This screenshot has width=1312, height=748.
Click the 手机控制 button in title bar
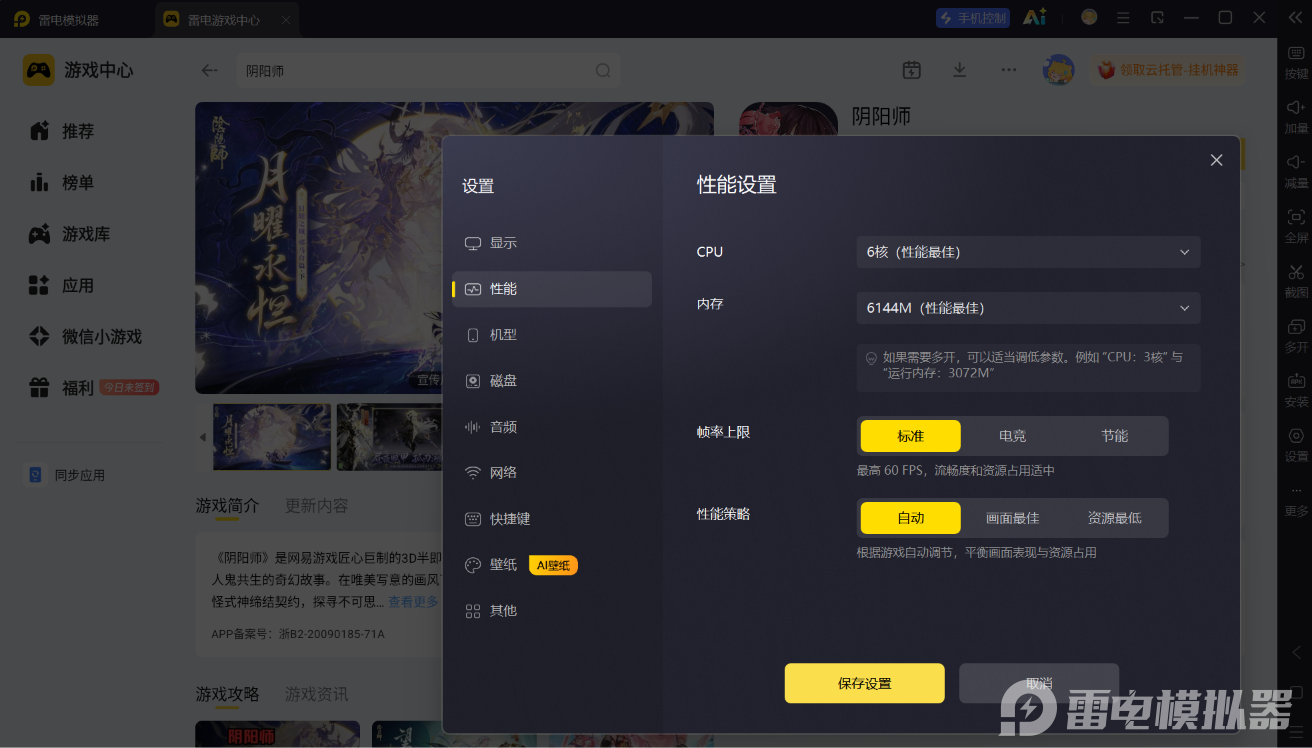coord(973,17)
